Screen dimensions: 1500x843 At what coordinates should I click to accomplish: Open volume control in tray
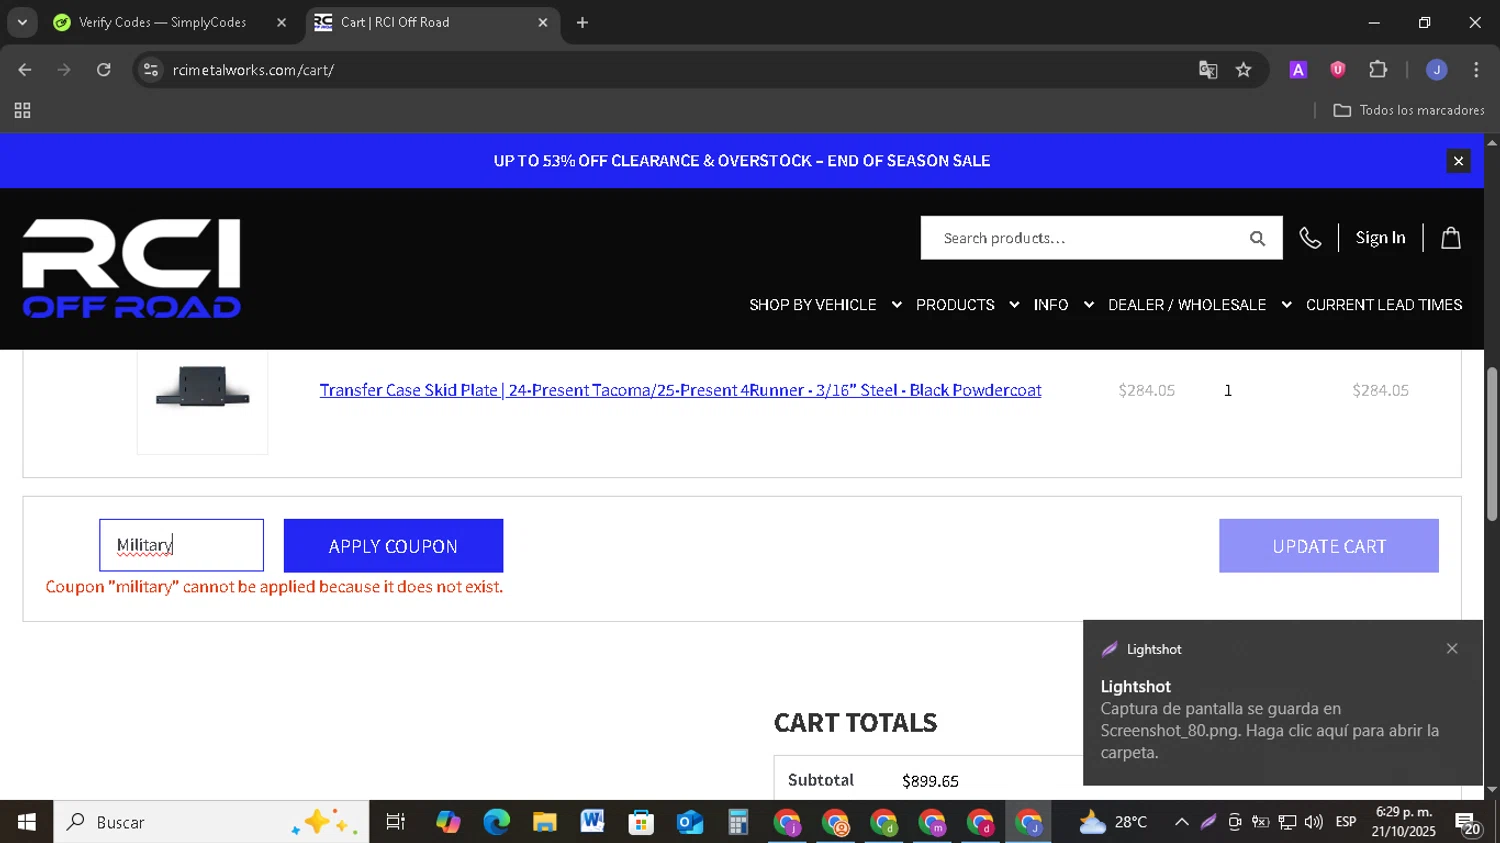(1314, 822)
